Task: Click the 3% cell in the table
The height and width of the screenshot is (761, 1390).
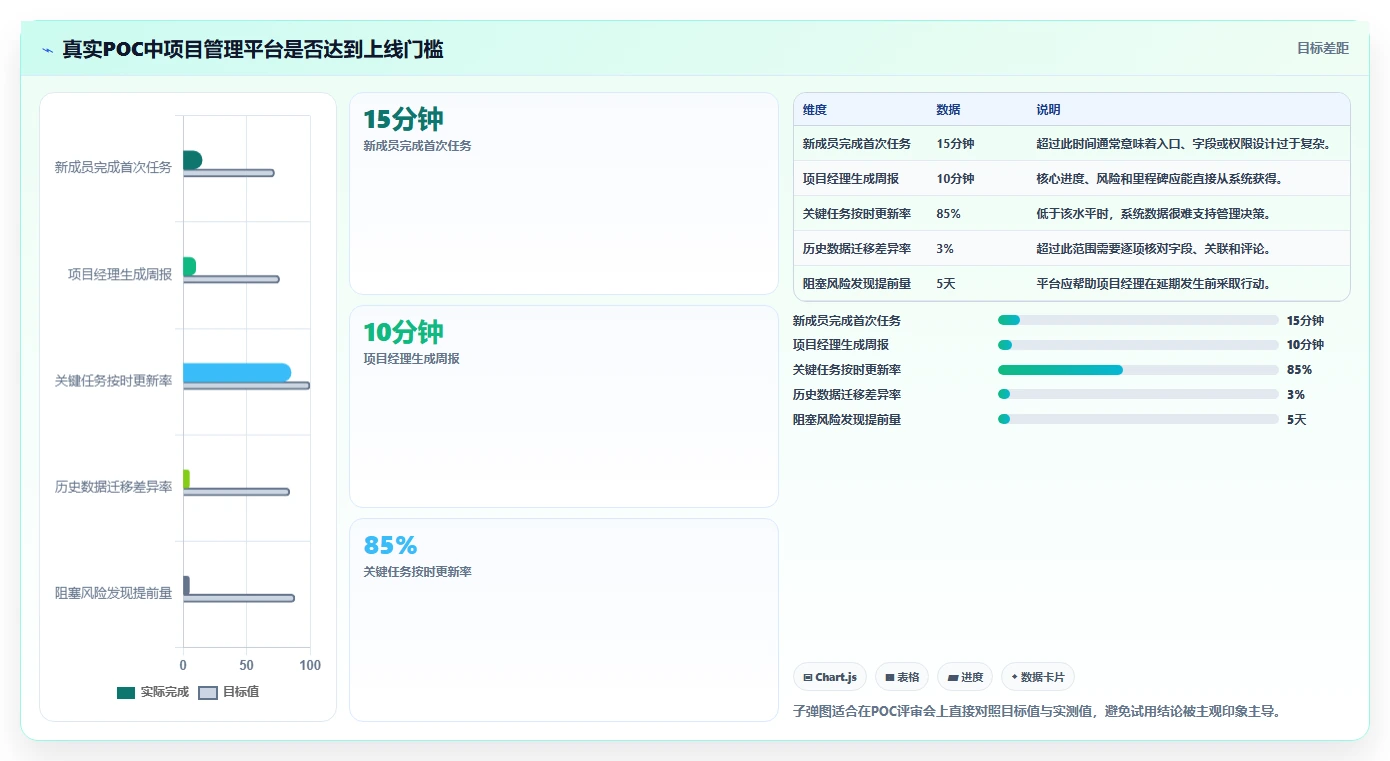Action: (945, 248)
